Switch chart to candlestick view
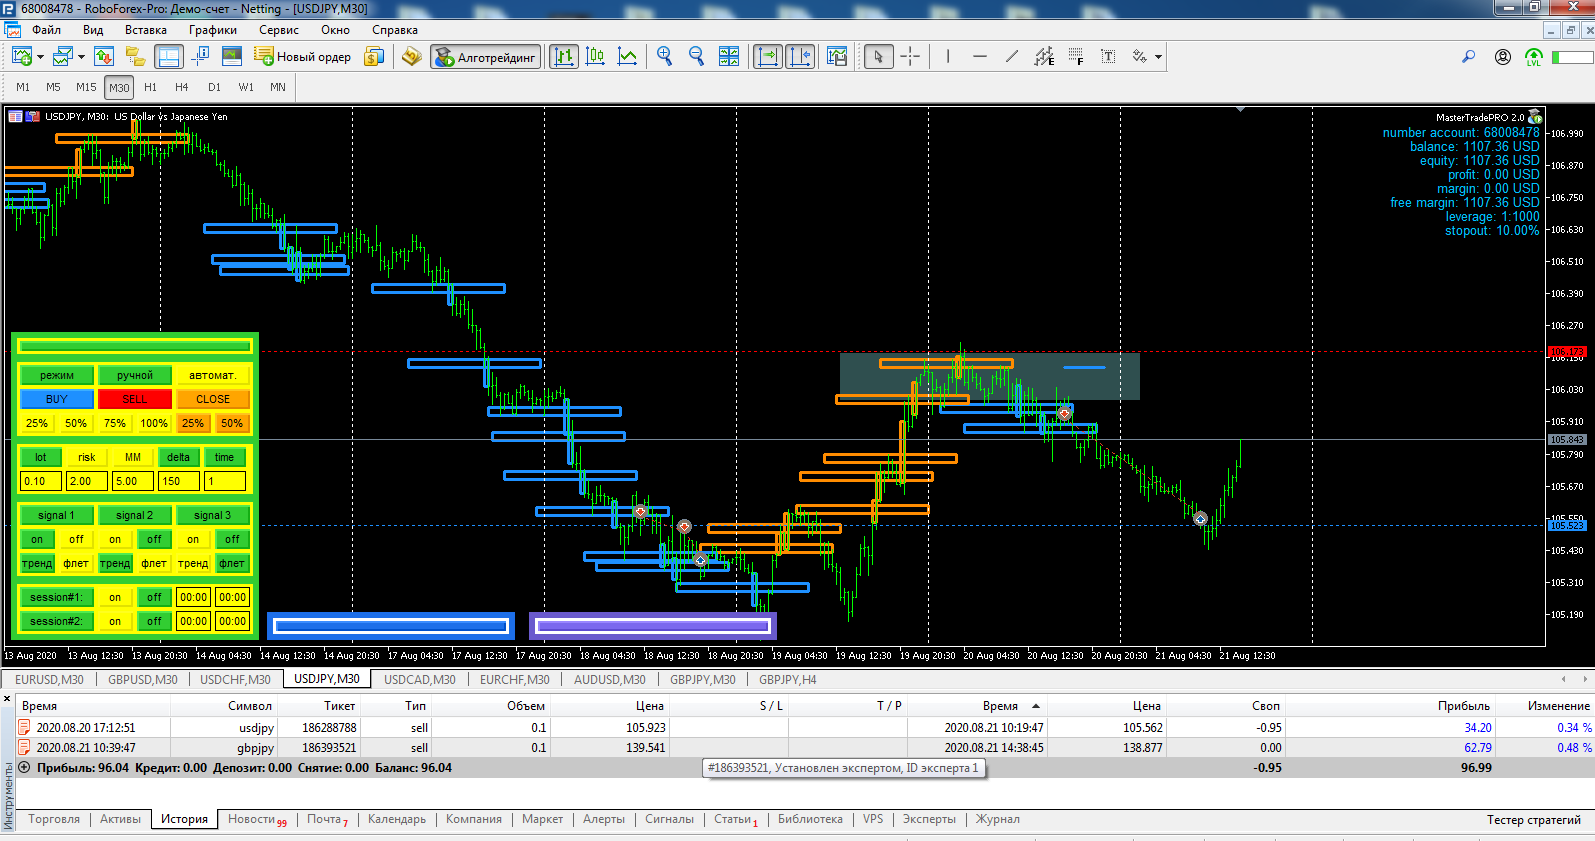Image resolution: width=1595 pixels, height=841 pixels. click(x=595, y=57)
